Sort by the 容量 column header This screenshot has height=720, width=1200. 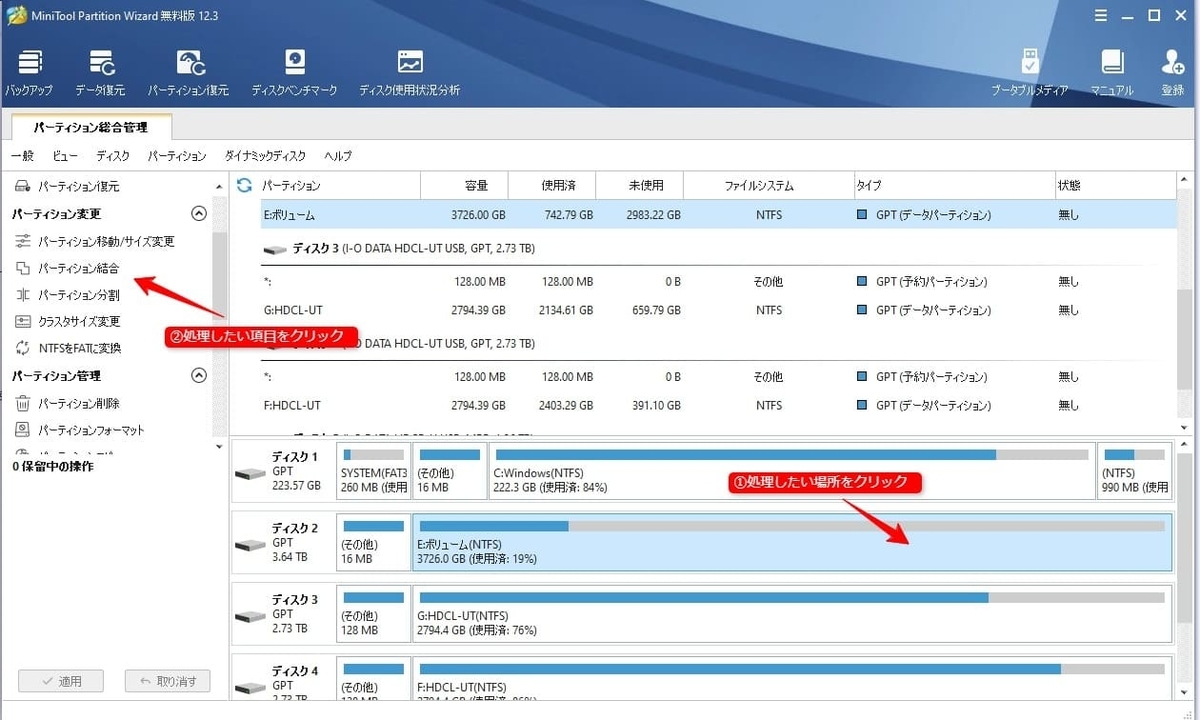click(464, 185)
